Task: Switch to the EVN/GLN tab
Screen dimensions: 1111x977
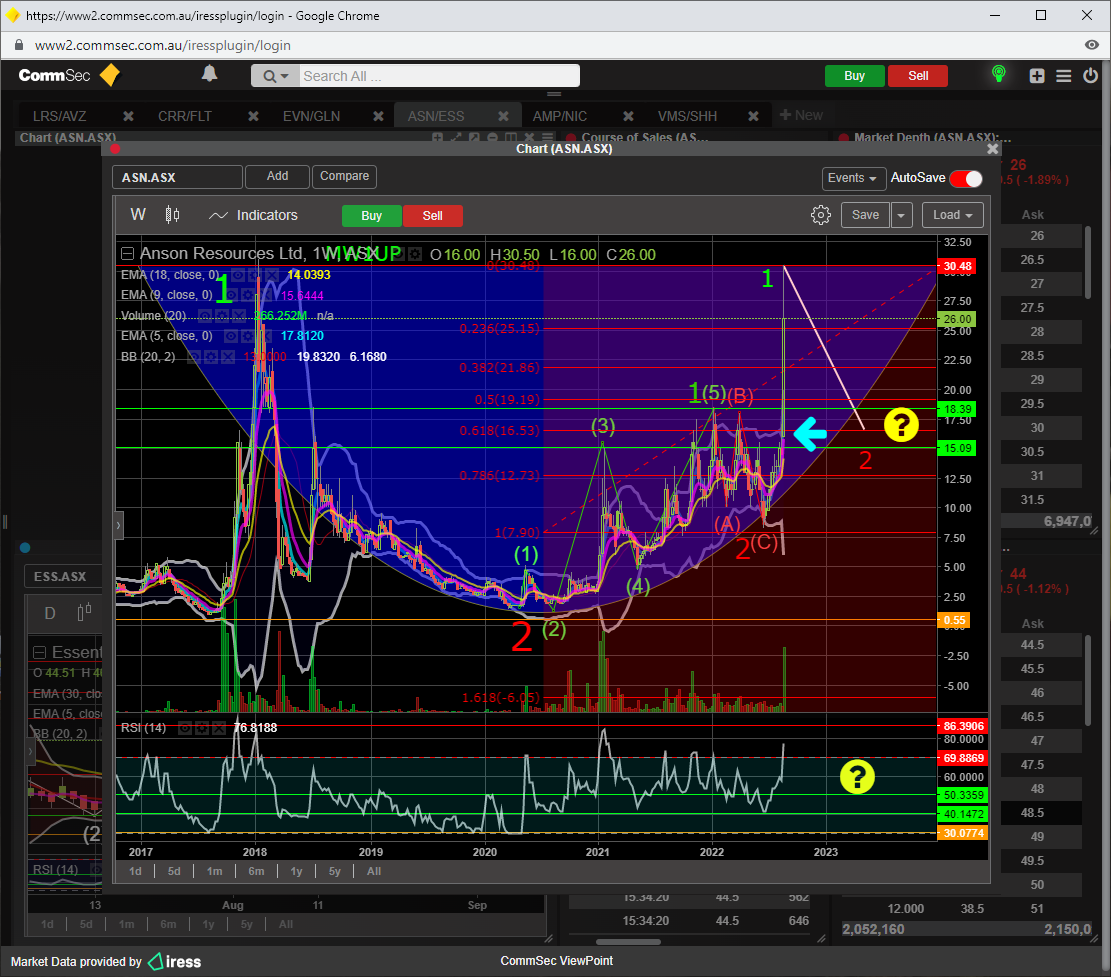Action: click(x=311, y=116)
